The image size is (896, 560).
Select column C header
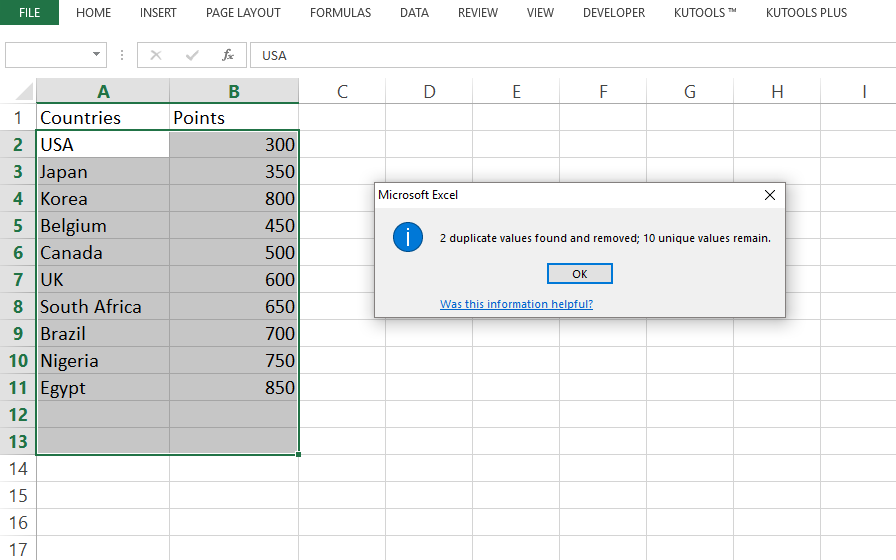tap(342, 91)
